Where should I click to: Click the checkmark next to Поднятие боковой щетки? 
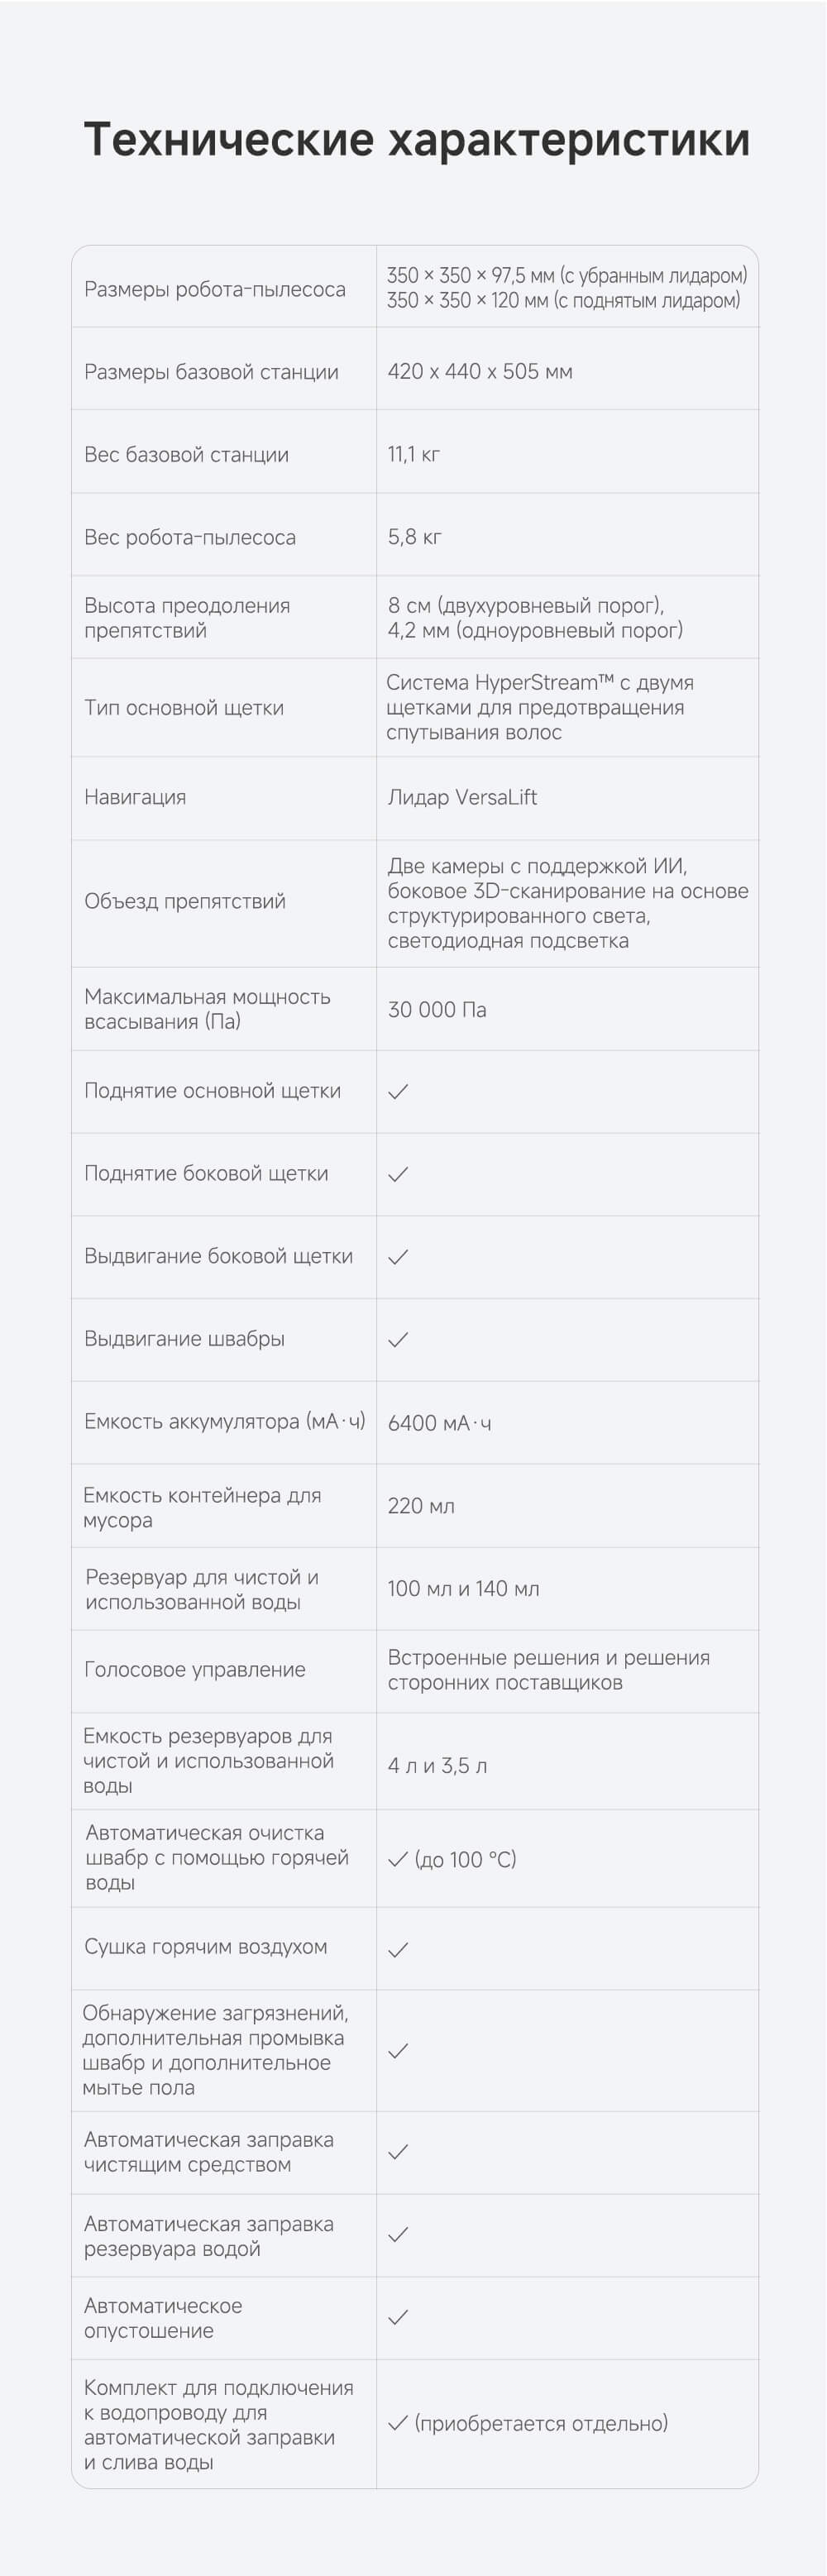click(398, 1174)
